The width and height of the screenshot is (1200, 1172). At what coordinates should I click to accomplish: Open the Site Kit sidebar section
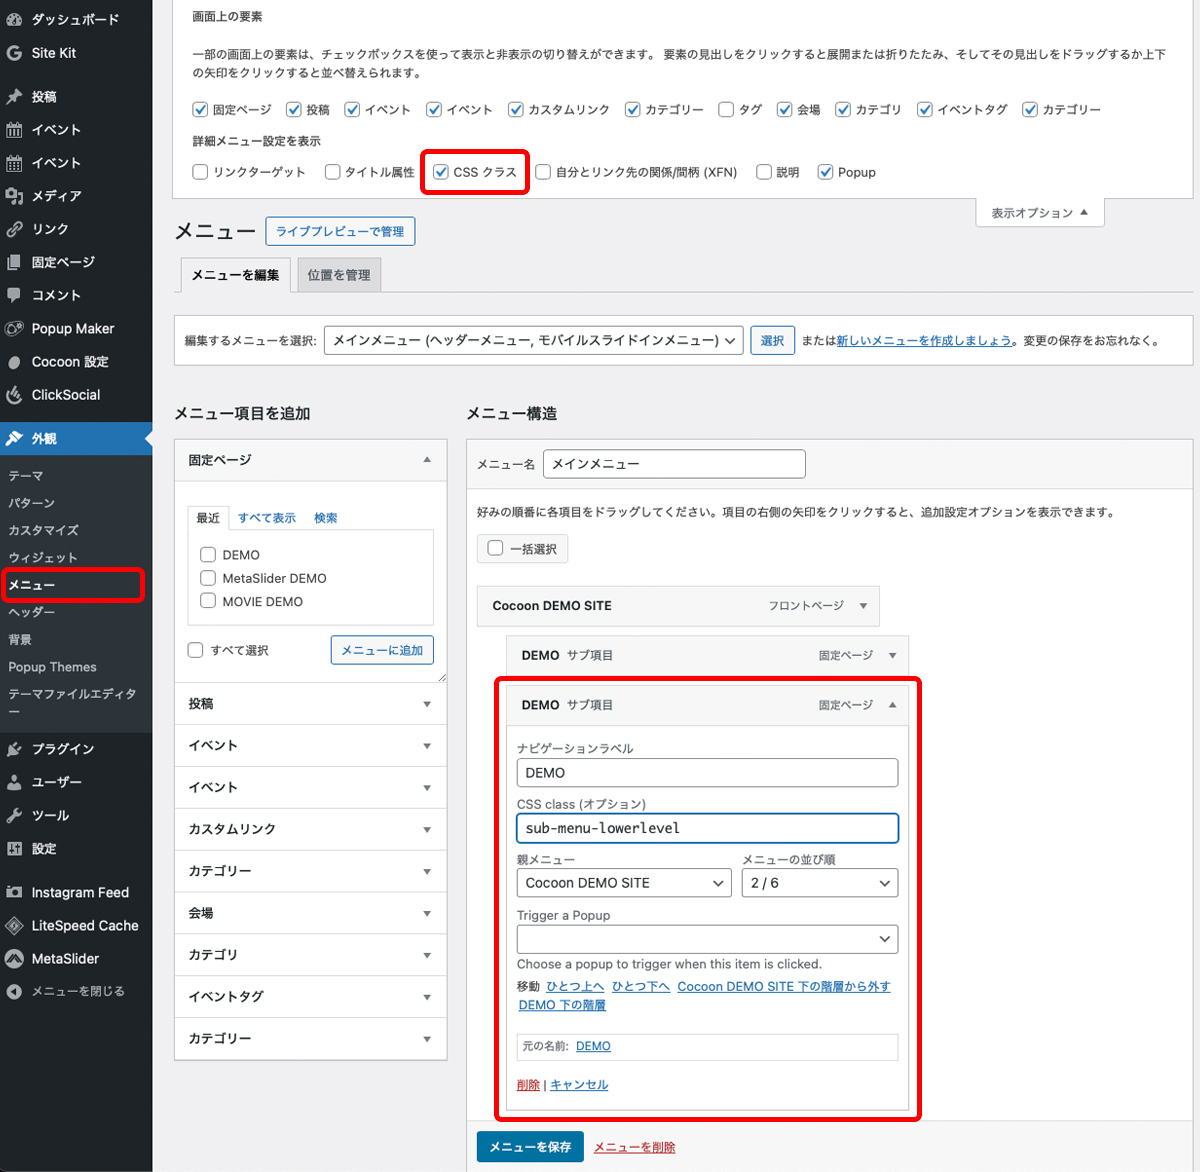point(55,53)
